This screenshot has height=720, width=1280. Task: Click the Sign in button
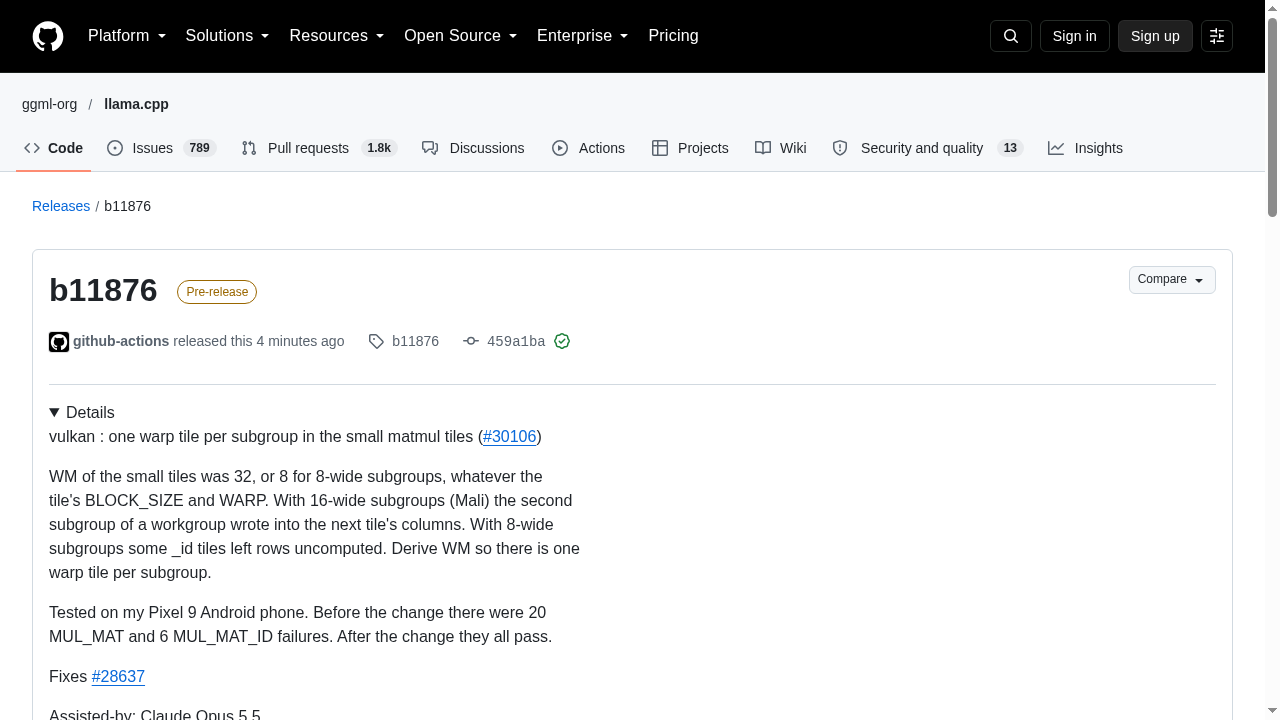1075,36
